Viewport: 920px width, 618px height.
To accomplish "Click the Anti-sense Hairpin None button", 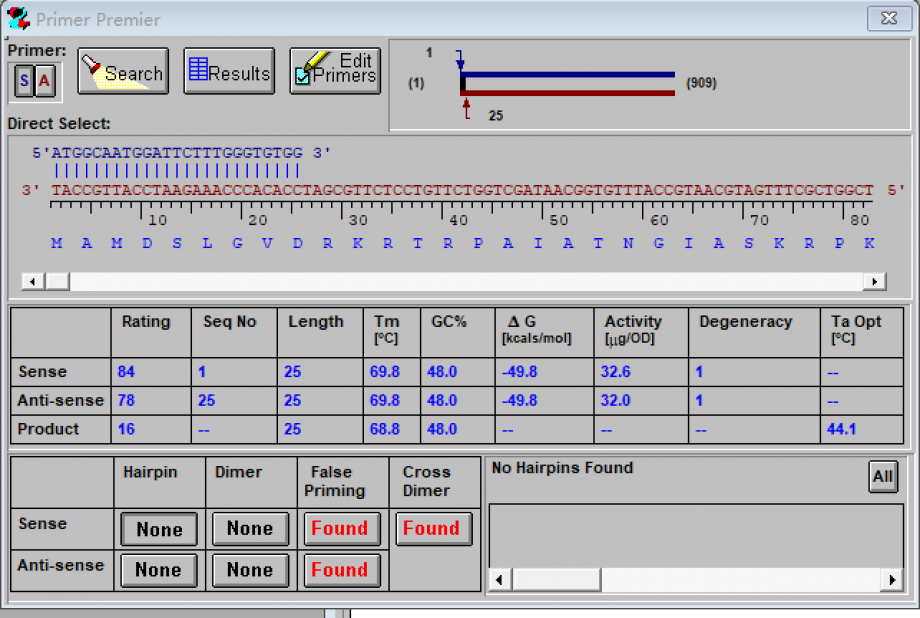I will (x=159, y=570).
